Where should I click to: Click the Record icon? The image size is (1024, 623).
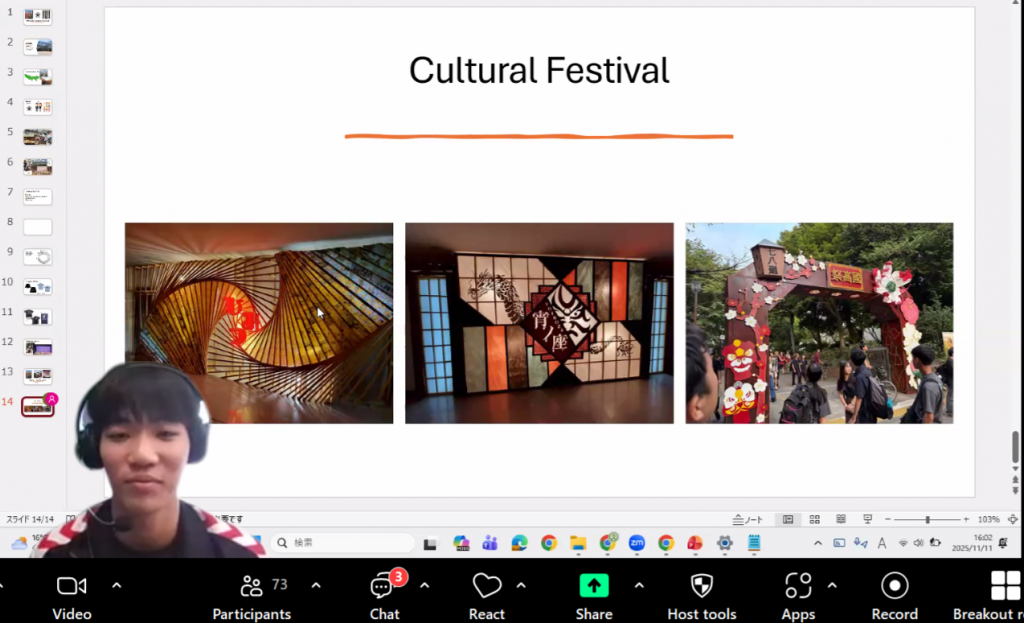(x=894, y=586)
